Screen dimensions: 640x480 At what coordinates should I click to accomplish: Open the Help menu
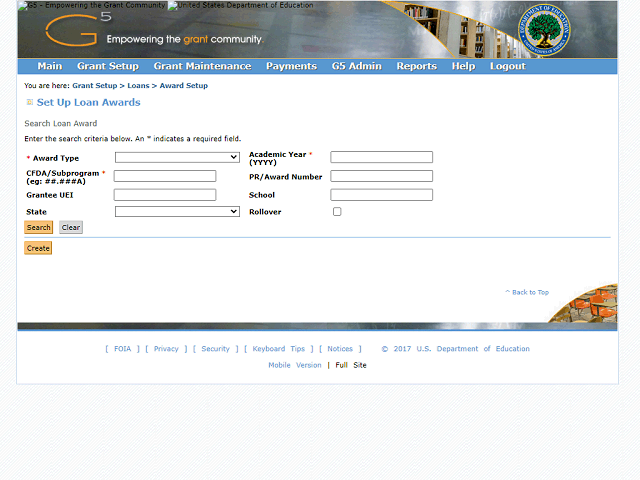pos(463,66)
